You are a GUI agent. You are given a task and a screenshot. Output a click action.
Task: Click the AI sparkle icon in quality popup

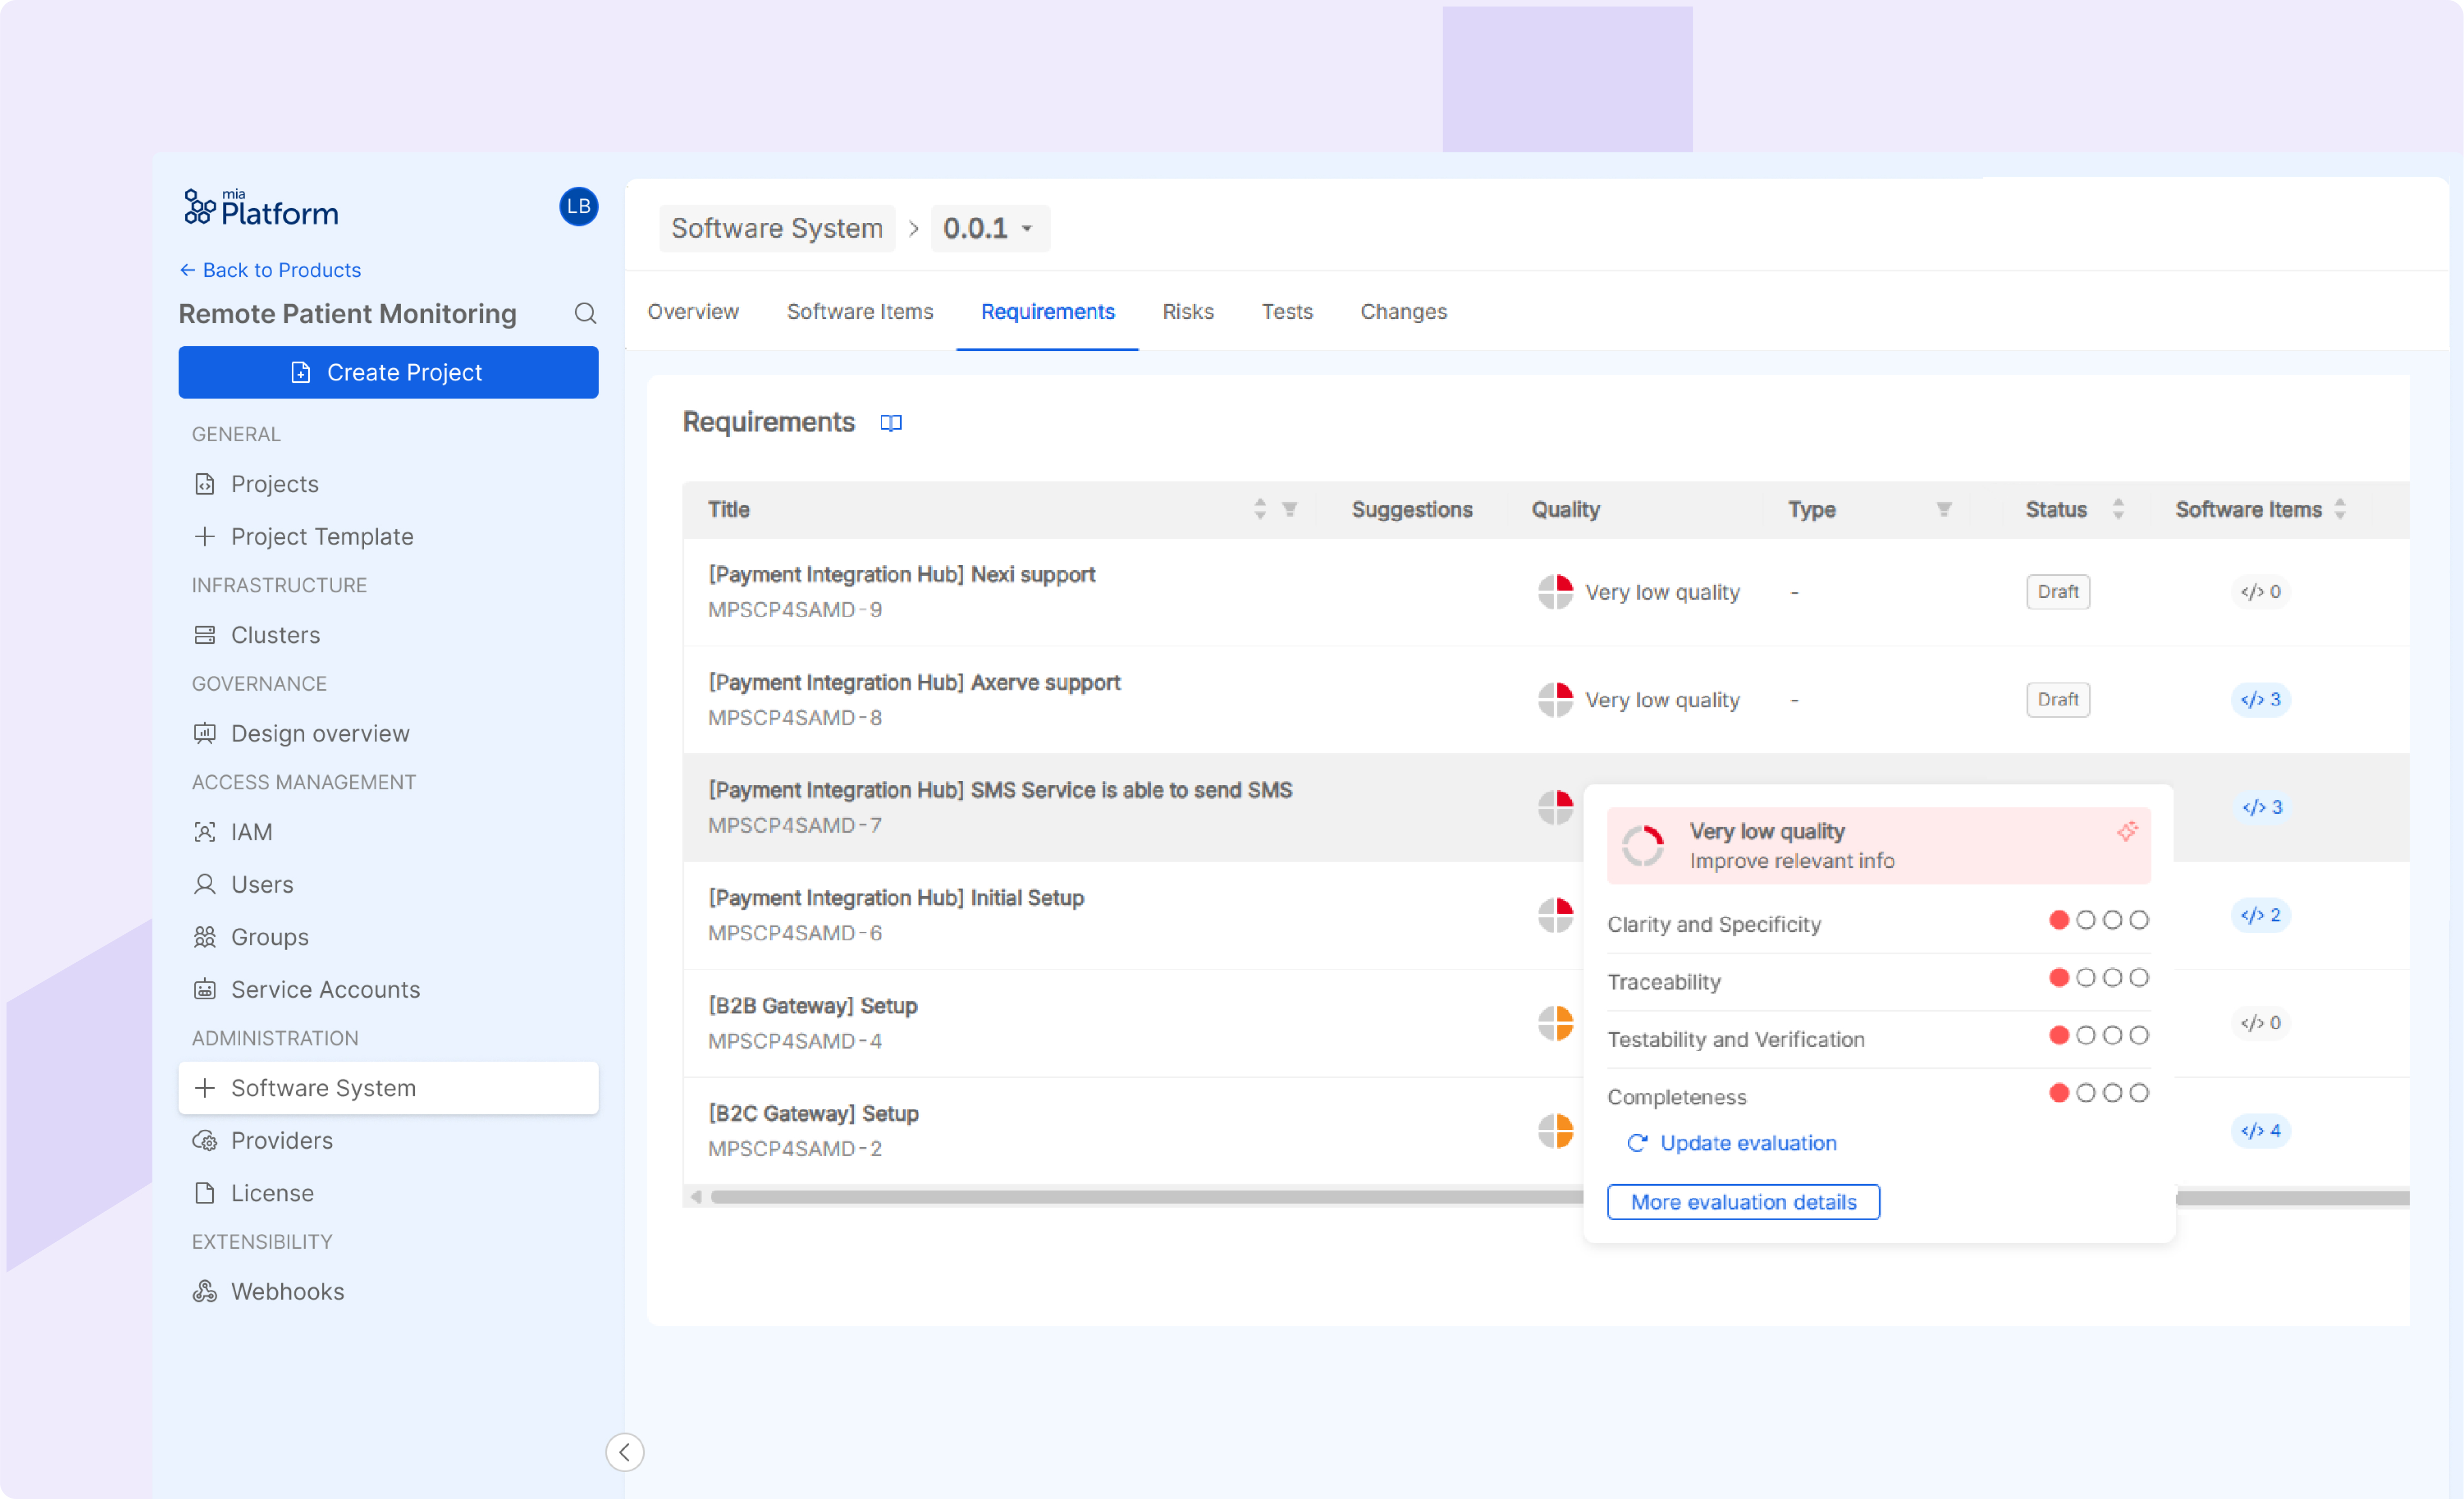pos(2127,831)
